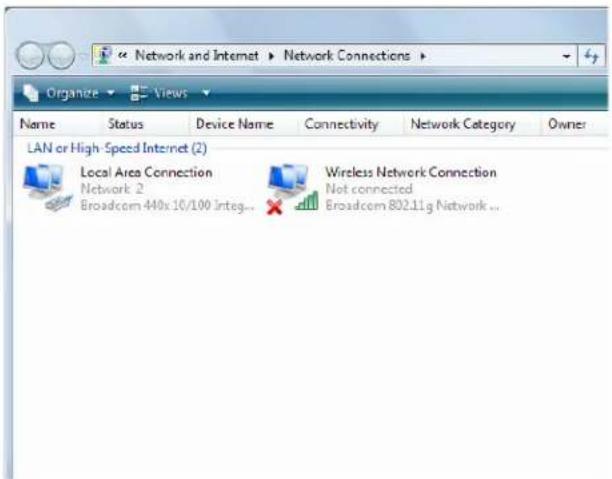The height and width of the screenshot is (479, 612).
Task: Collapse the LAN or High-Speed Internet group
Action: (117, 148)
